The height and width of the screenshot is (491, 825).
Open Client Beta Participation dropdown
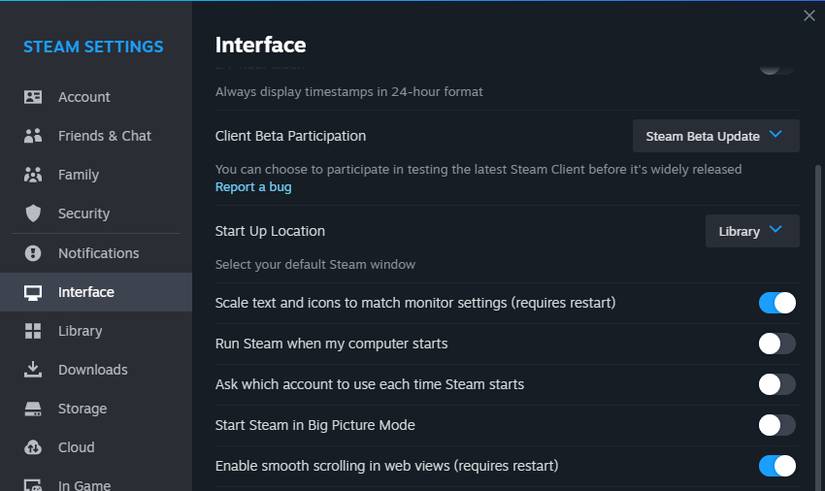point(715,136)
